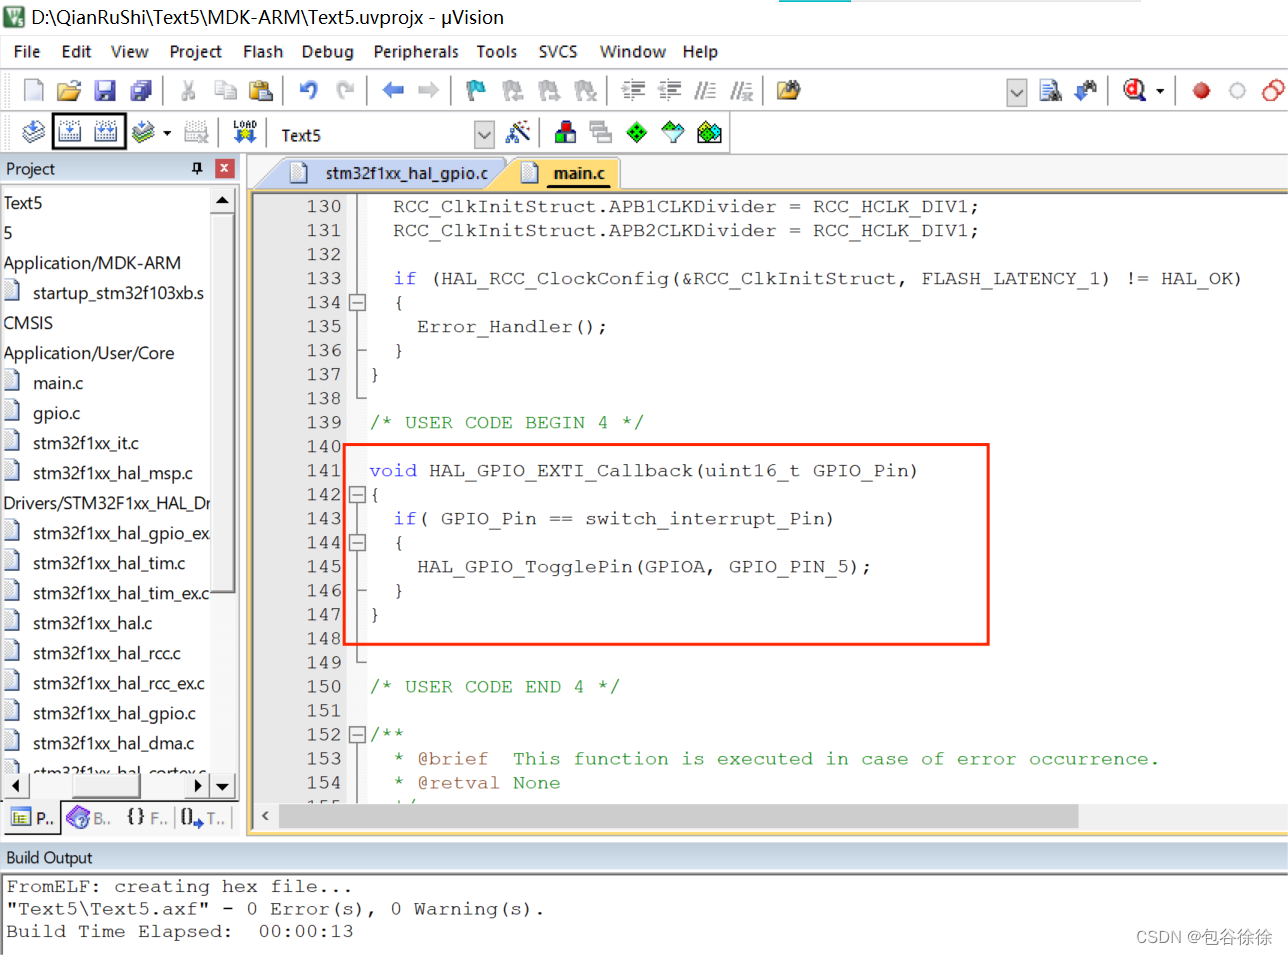
Task: Download code to flash with LOAD
Action: (245, 132)
